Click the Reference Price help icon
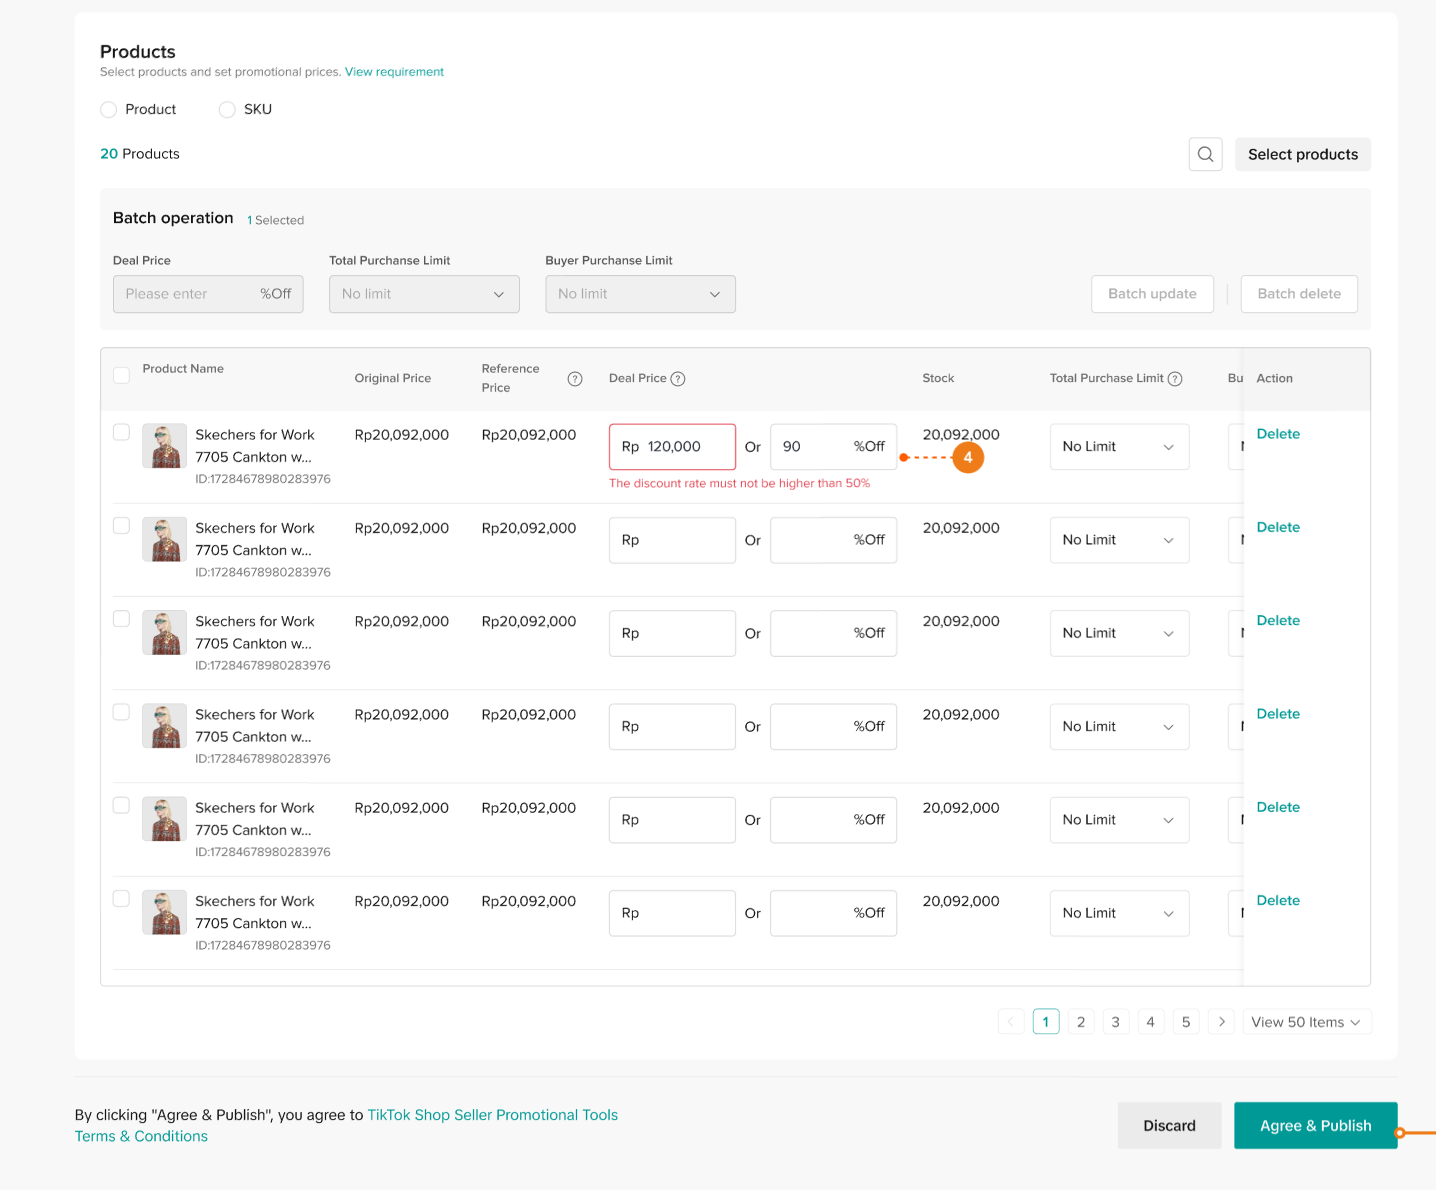The image size is (1436, 1190). [x=575, y=379]
